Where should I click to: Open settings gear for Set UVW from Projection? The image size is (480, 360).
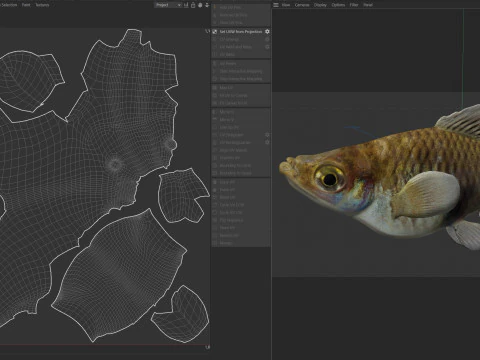(267, 32)
